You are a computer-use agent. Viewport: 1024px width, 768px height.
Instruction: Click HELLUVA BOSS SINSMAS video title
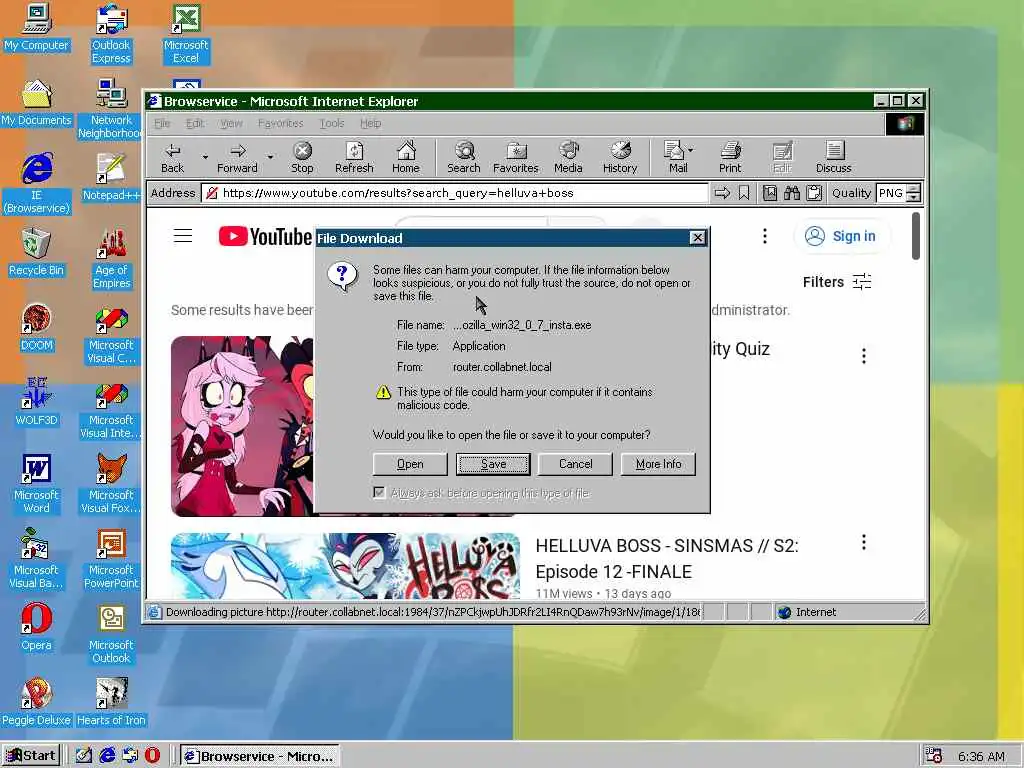[x=667, y=558]
